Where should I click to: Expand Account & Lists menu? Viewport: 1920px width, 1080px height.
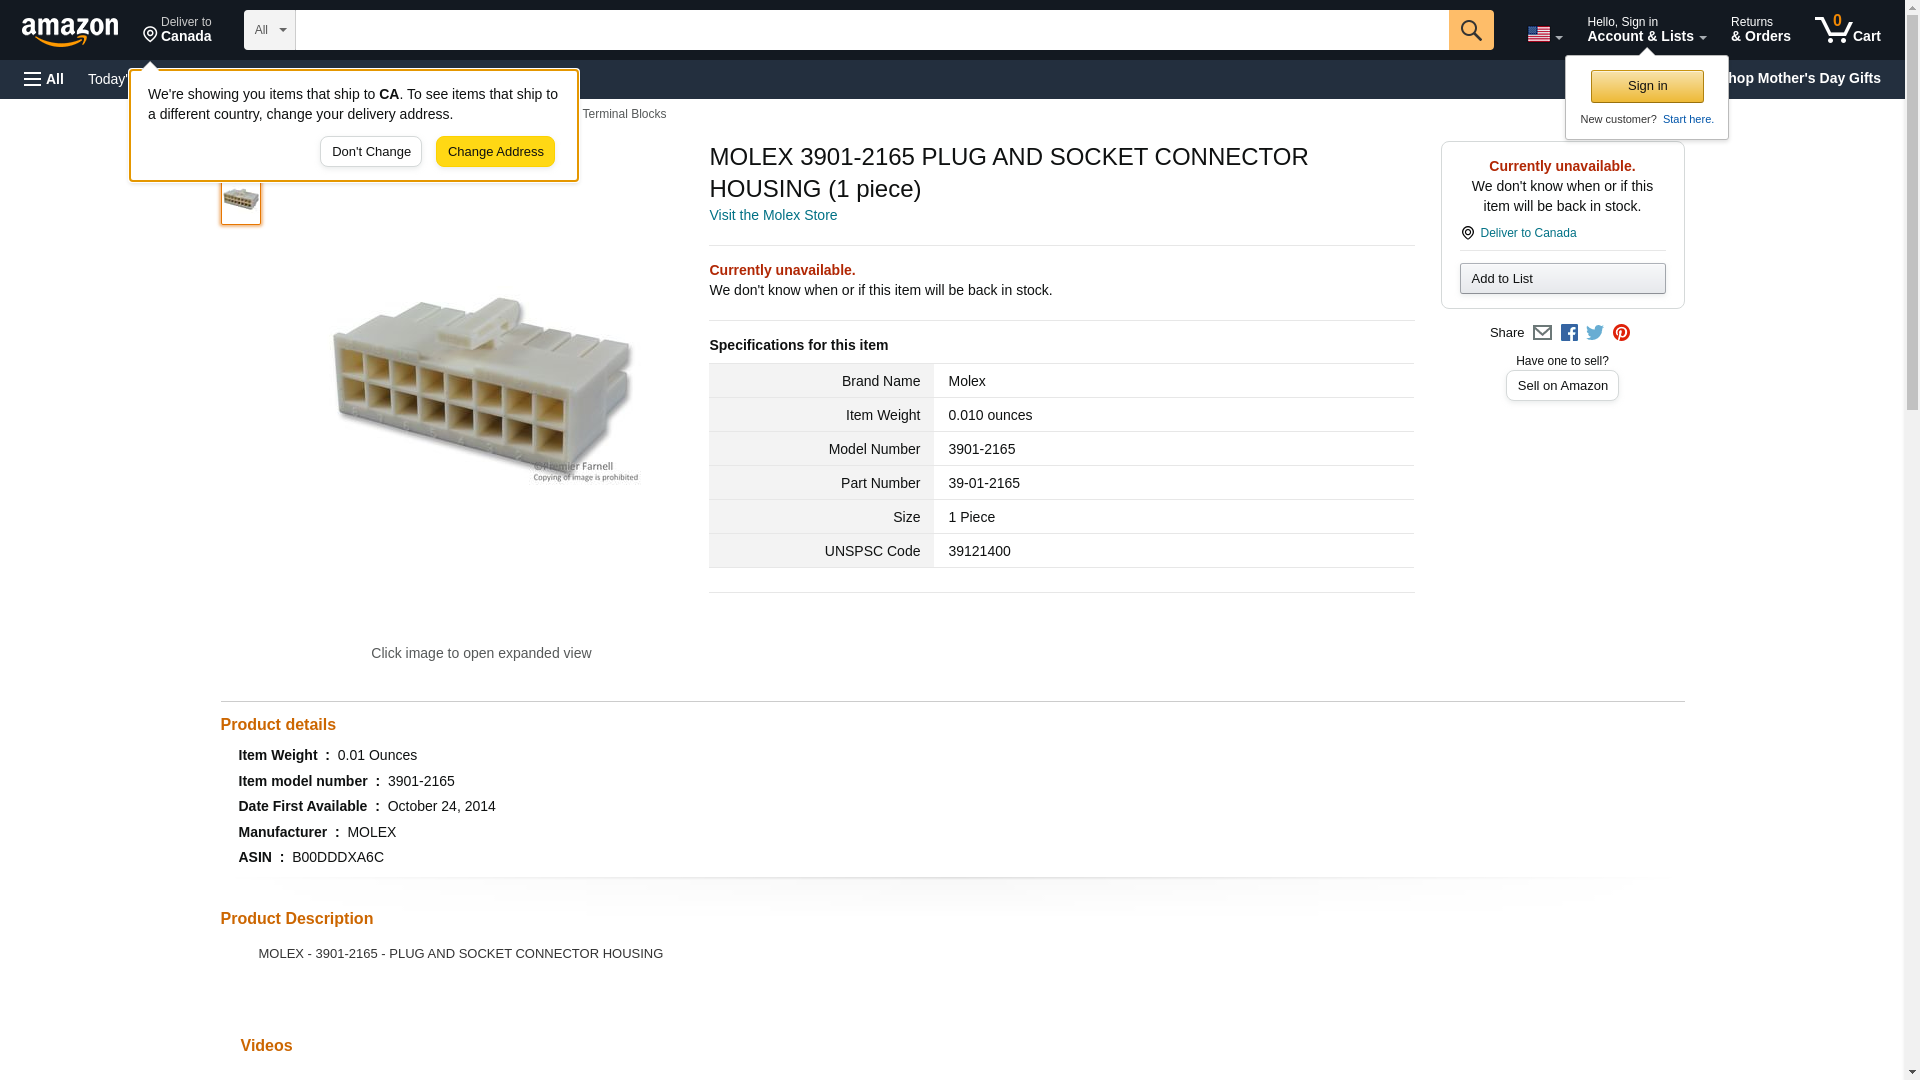pyautogui.click(x=1646, y=30)
